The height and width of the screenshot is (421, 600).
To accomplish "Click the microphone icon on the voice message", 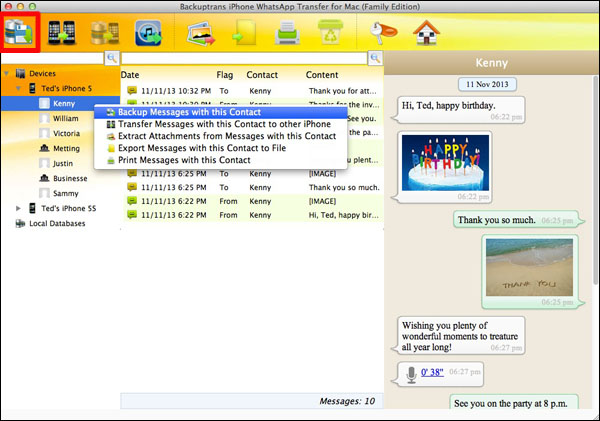I will (x=411, y=375).
